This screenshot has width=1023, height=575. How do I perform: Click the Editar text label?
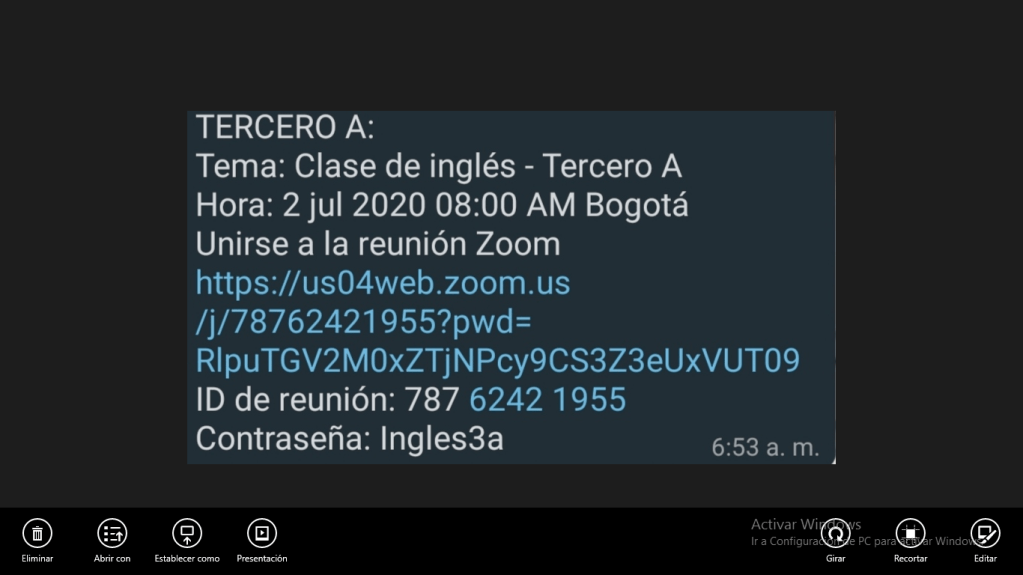(x=985, y=559)
